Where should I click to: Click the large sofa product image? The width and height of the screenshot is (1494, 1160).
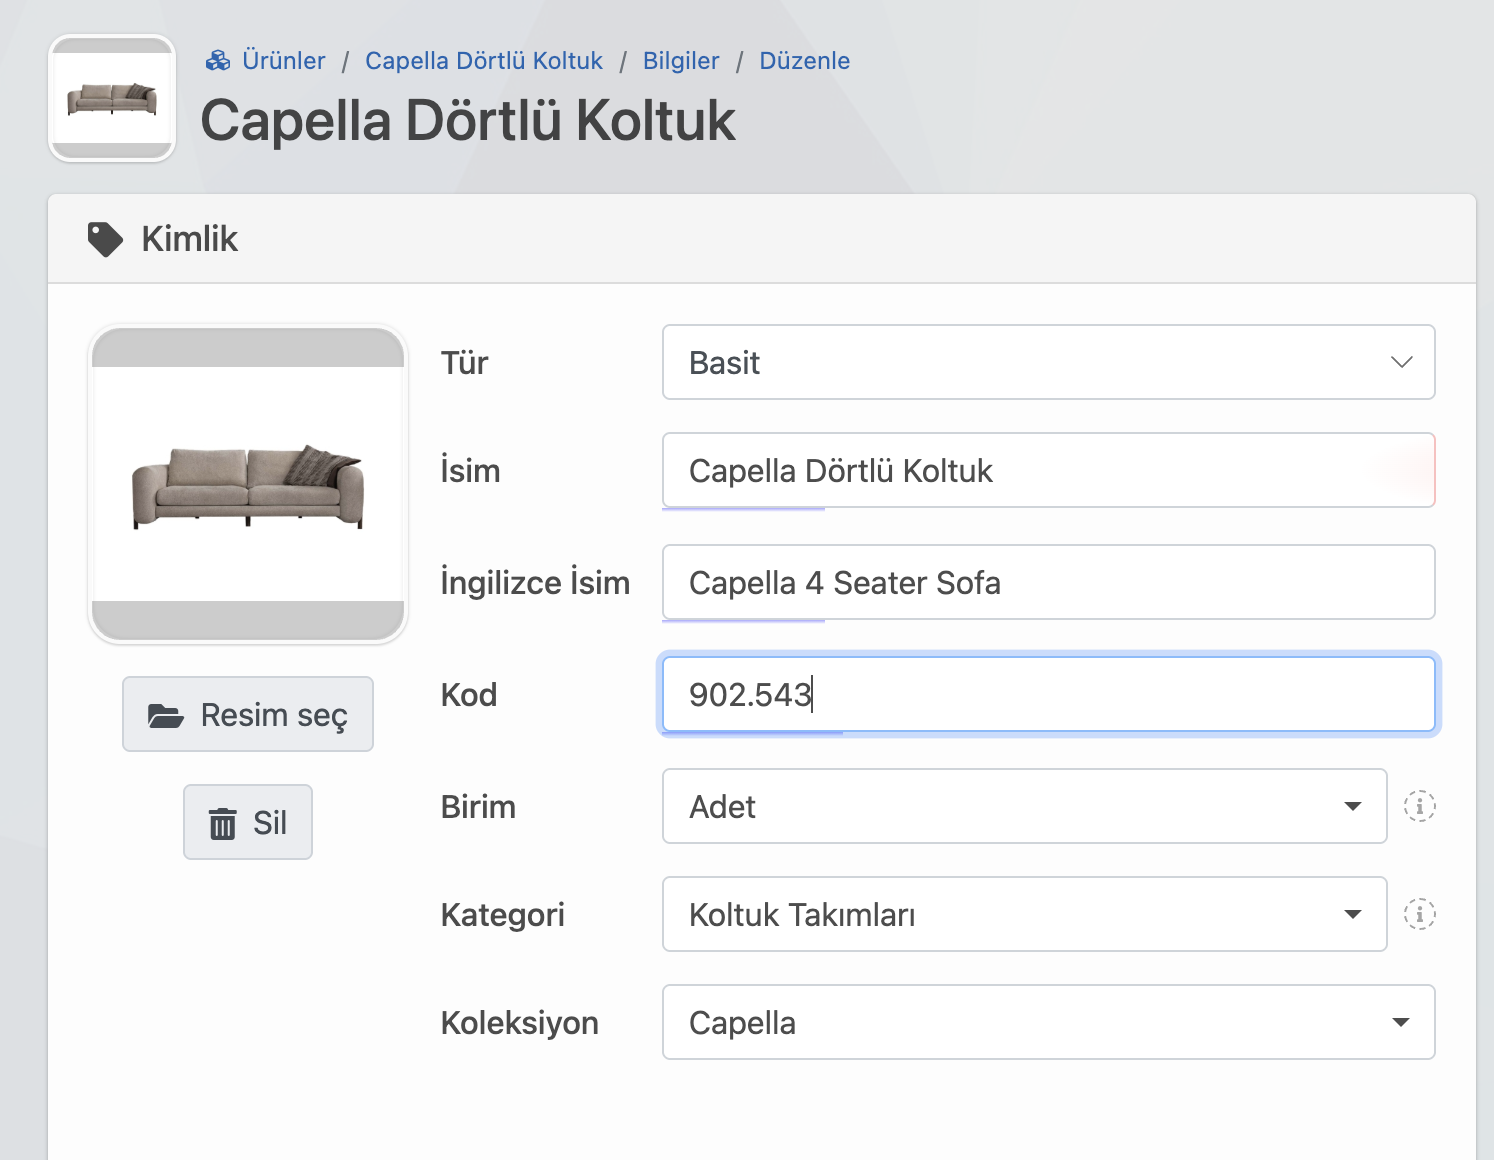[x=248, y=484]
